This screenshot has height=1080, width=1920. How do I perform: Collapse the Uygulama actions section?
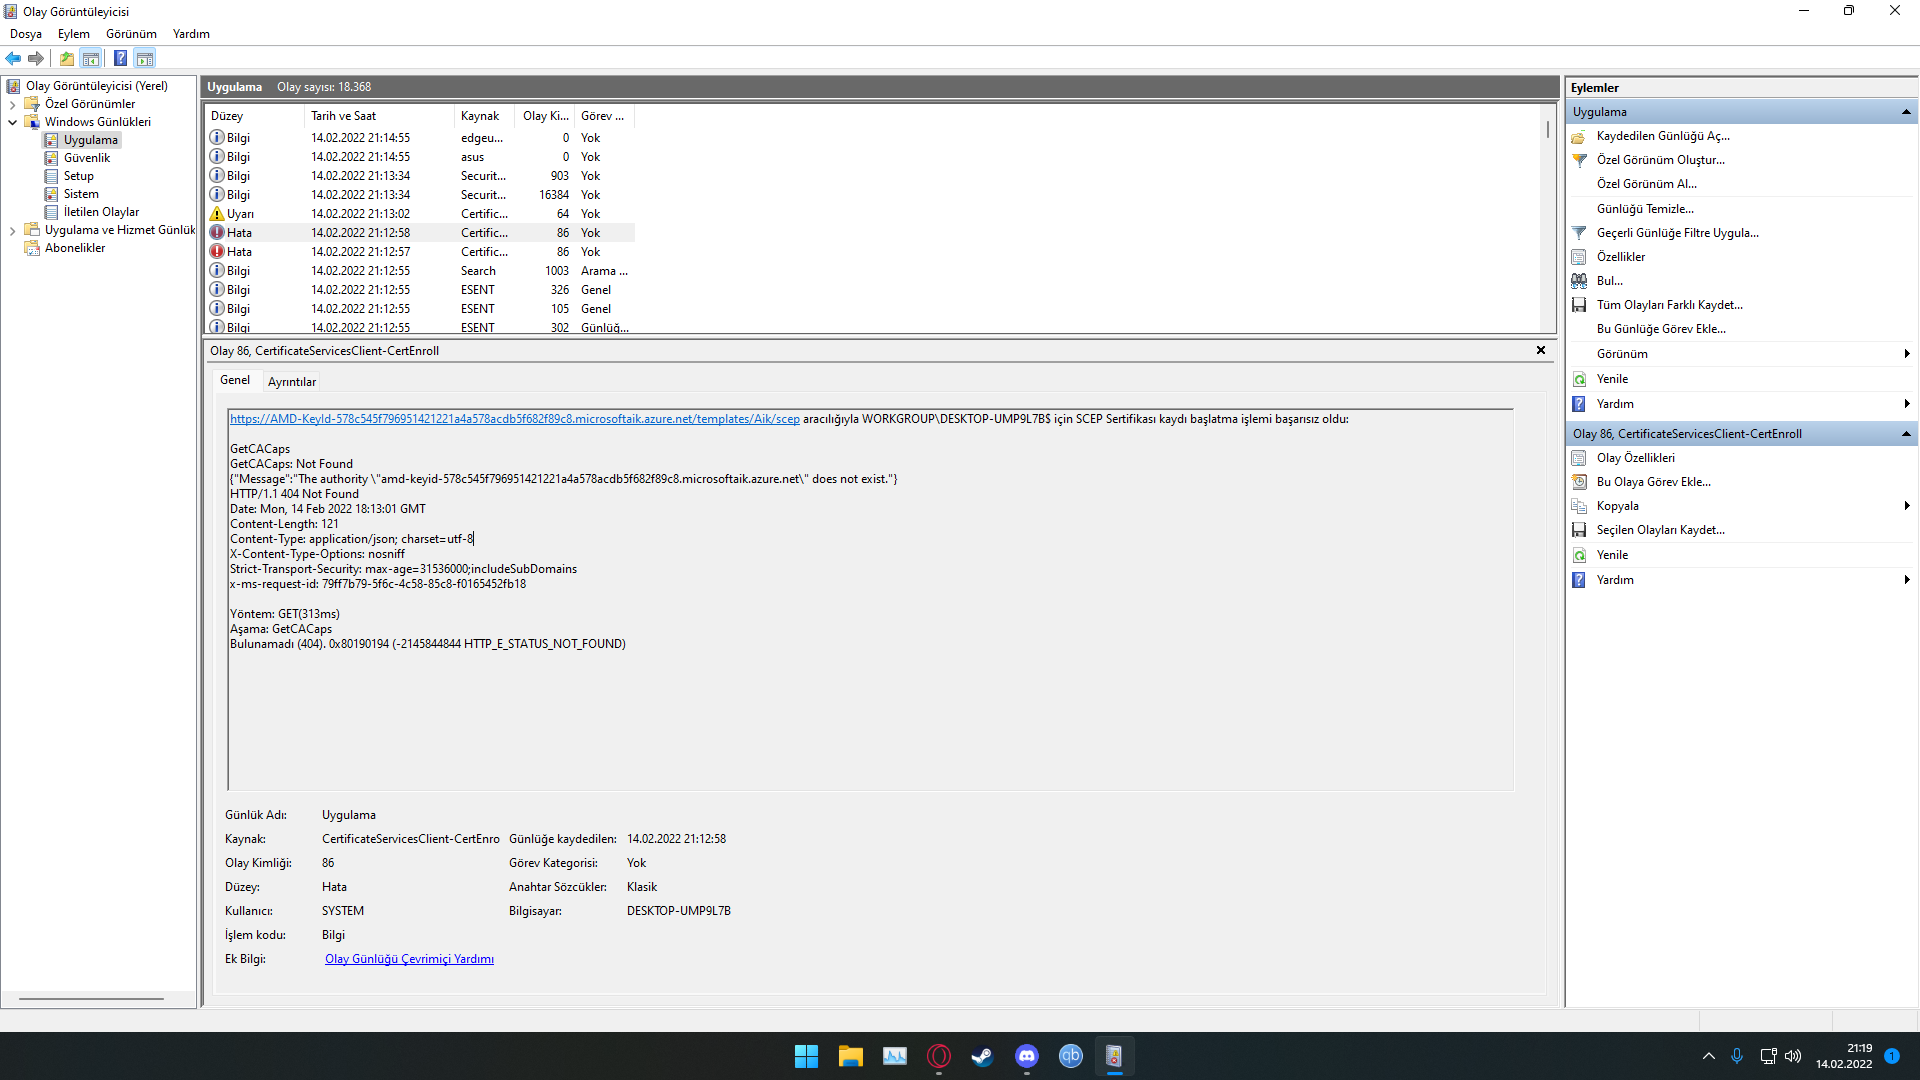(1906, 112)
